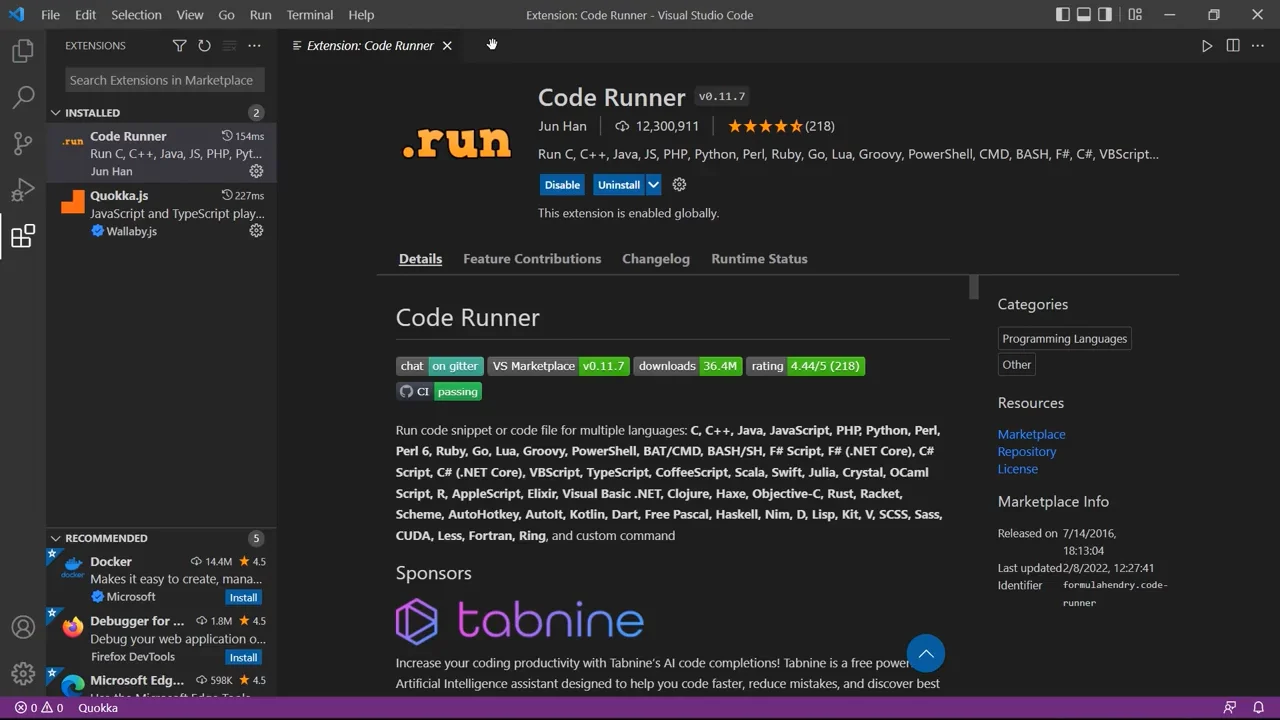
Task: Open the Terminal menu
Action: click(x=310, y=15)
